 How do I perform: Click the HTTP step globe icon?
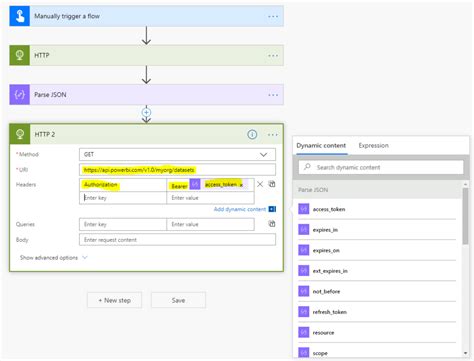click(x=20, y=55)
